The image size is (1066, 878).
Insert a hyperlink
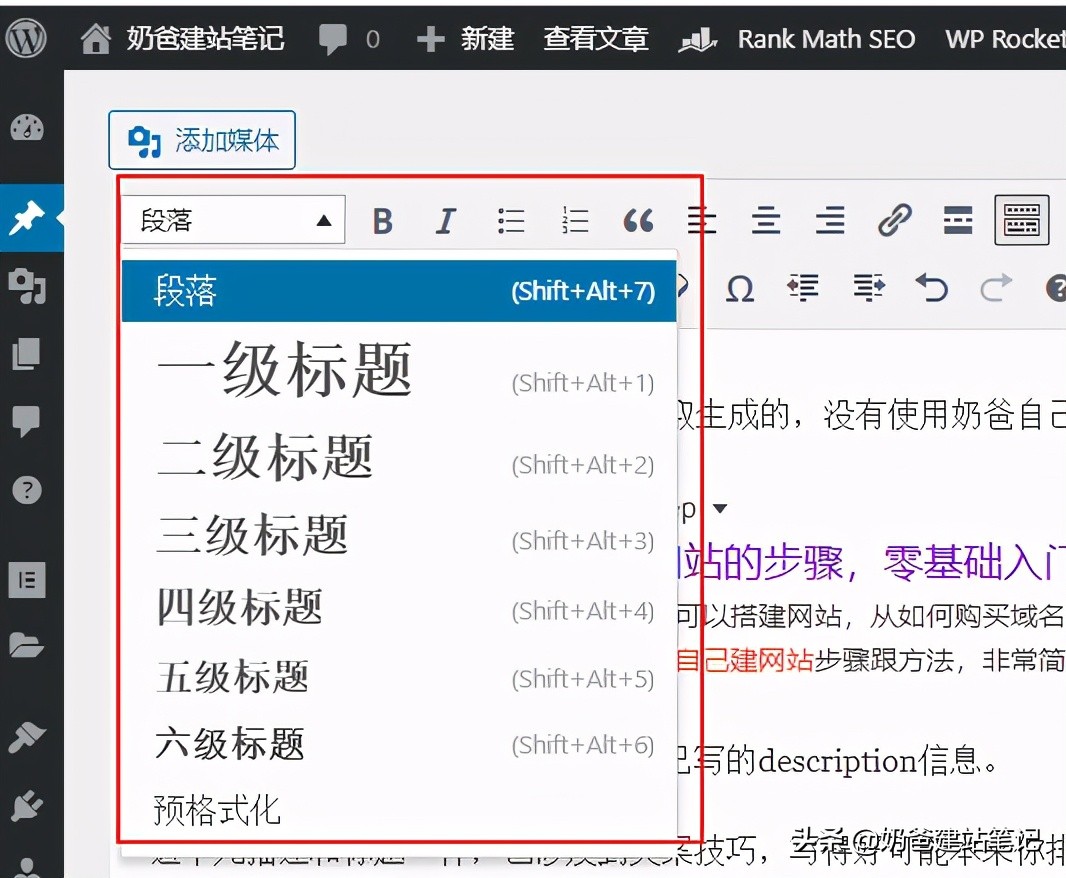(895, 220)
